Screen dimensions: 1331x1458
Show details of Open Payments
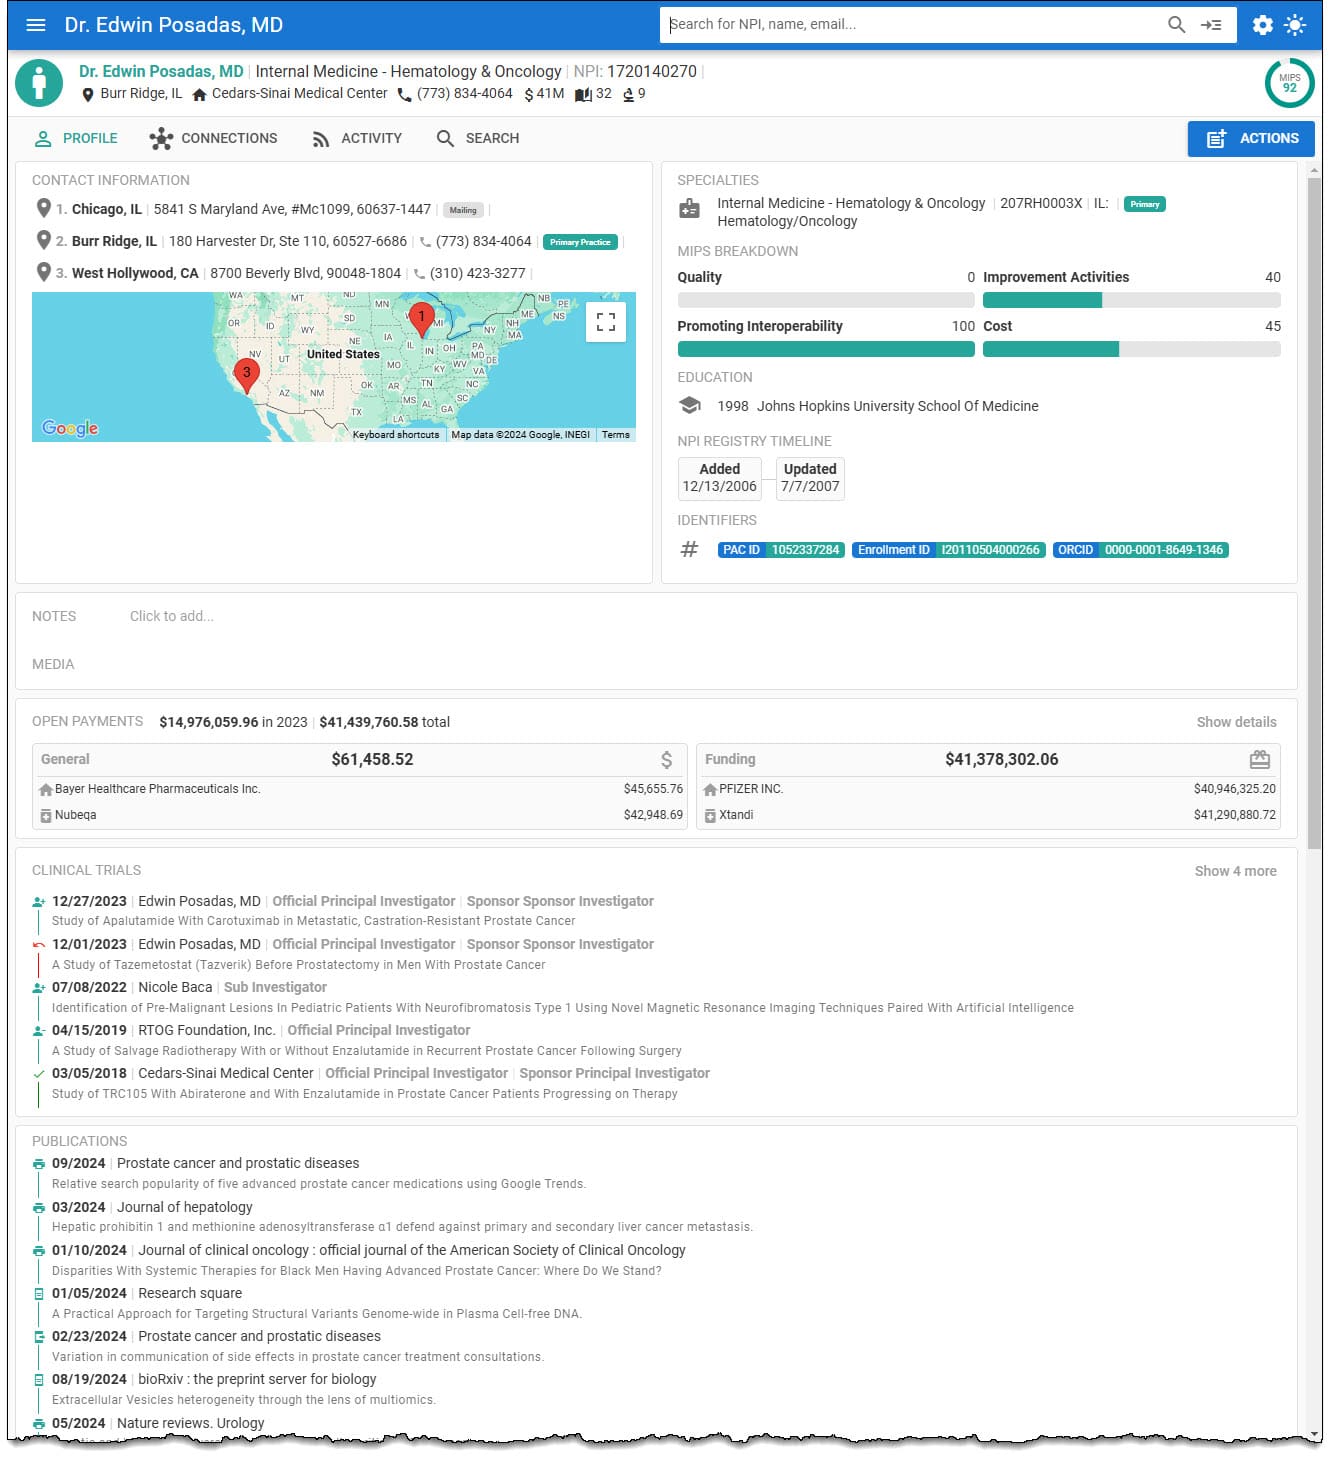1236,722
